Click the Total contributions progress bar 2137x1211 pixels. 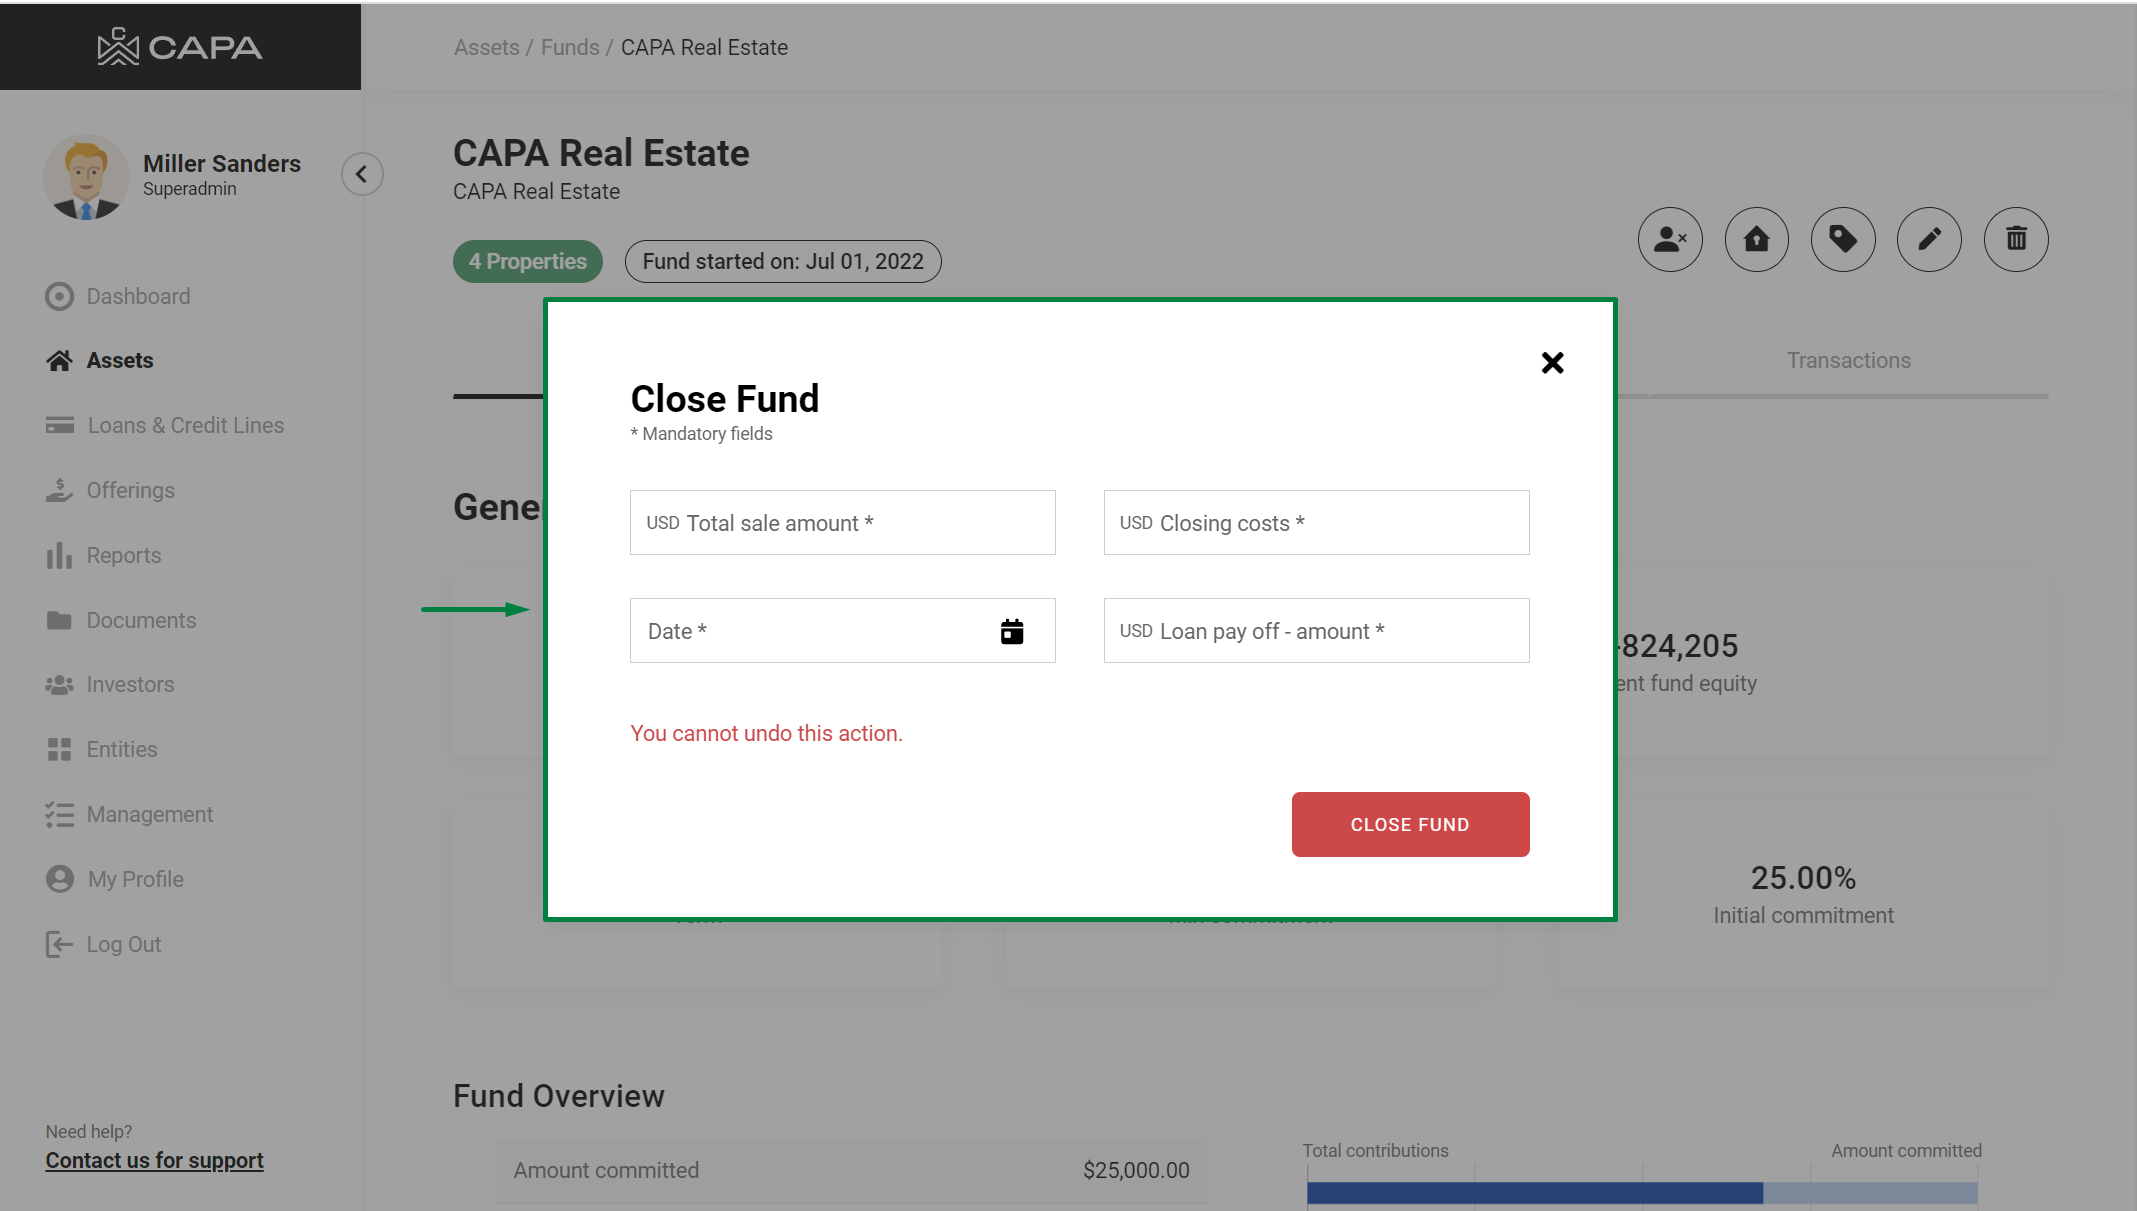pyautogui.click(x=1533, y=1192)
